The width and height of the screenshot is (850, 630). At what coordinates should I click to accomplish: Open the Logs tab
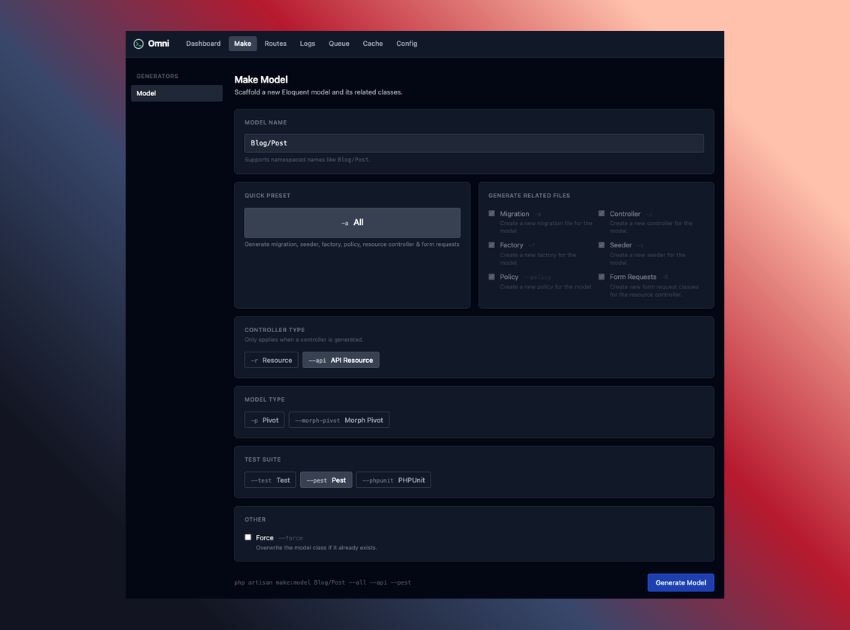click(307, 44)
